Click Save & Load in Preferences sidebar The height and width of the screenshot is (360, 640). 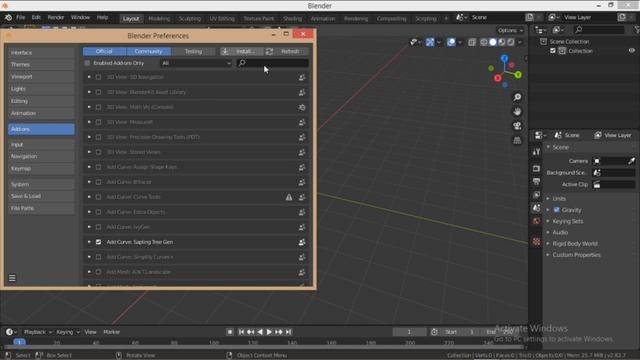tap(41, 196)
